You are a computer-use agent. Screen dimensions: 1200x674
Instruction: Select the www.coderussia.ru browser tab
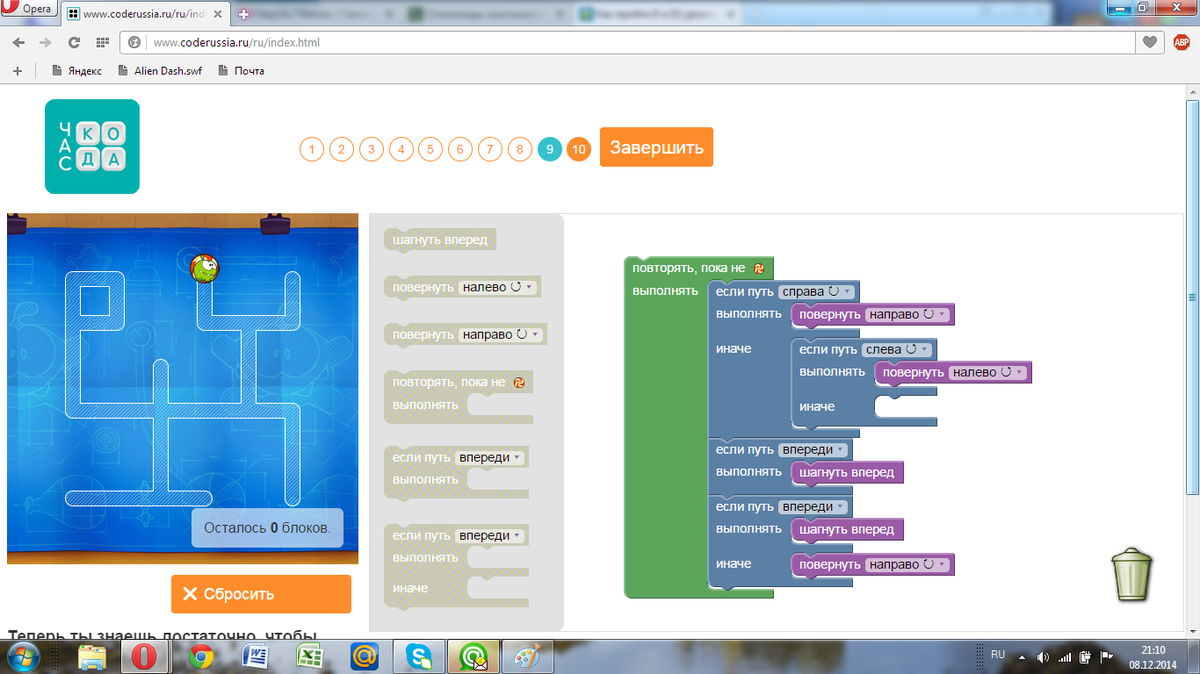click(x=145, y=15)
